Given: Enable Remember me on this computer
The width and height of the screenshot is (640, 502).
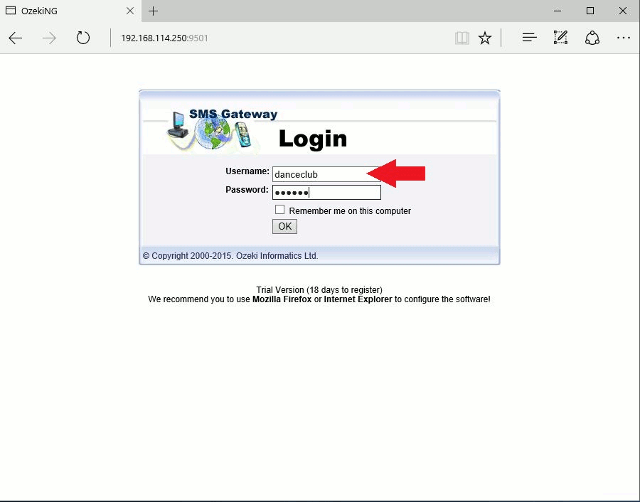Looking at the screenshot, I should point(280,210).
